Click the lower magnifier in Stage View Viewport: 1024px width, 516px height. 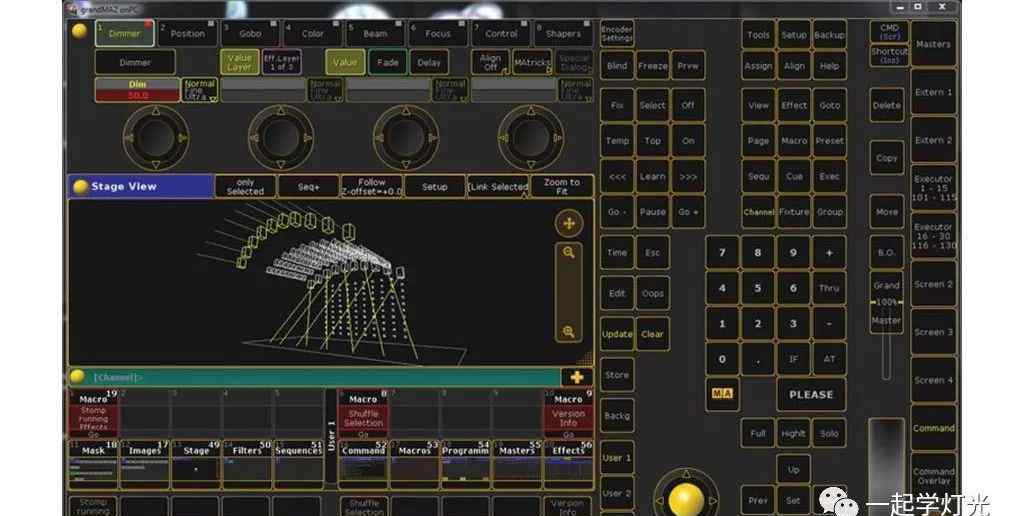pos(569,332)
